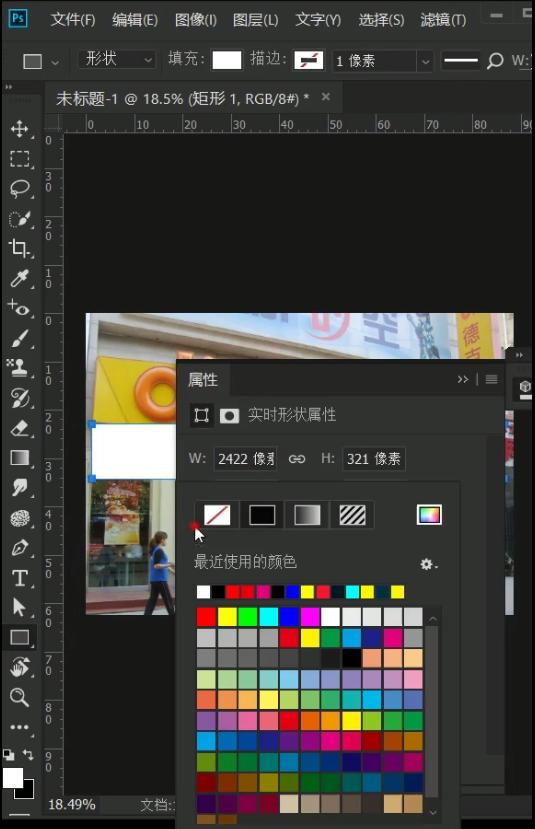Reset default foreground background colors

8,754
